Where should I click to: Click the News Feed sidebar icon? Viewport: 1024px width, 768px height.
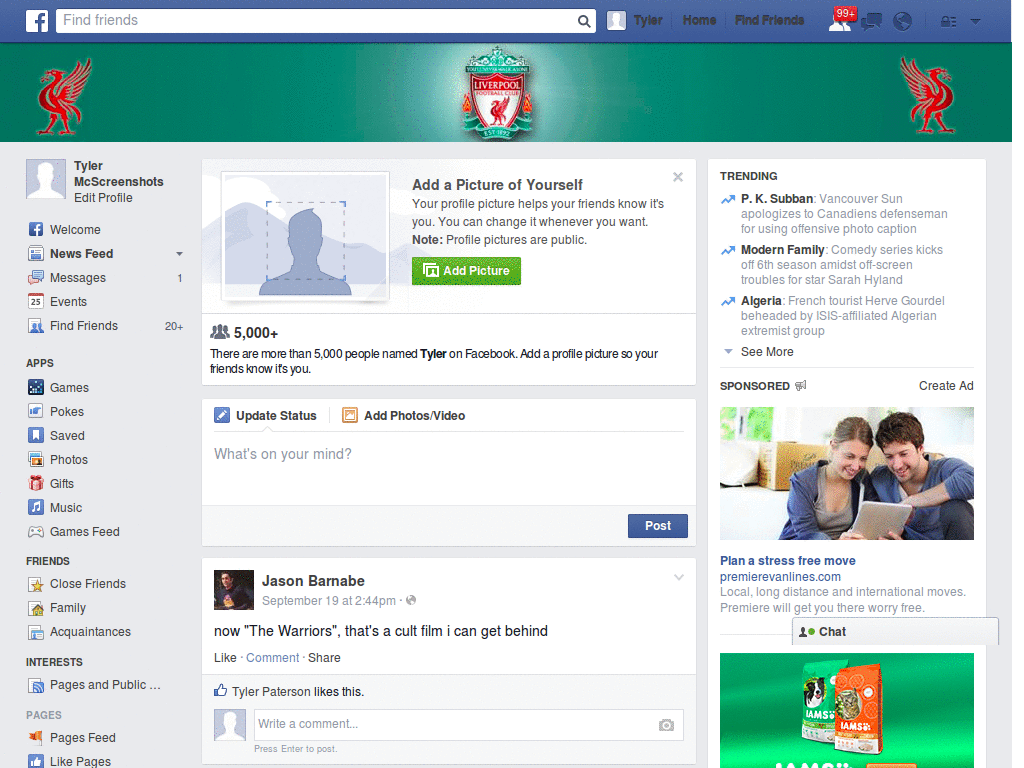tap(36, 253)
